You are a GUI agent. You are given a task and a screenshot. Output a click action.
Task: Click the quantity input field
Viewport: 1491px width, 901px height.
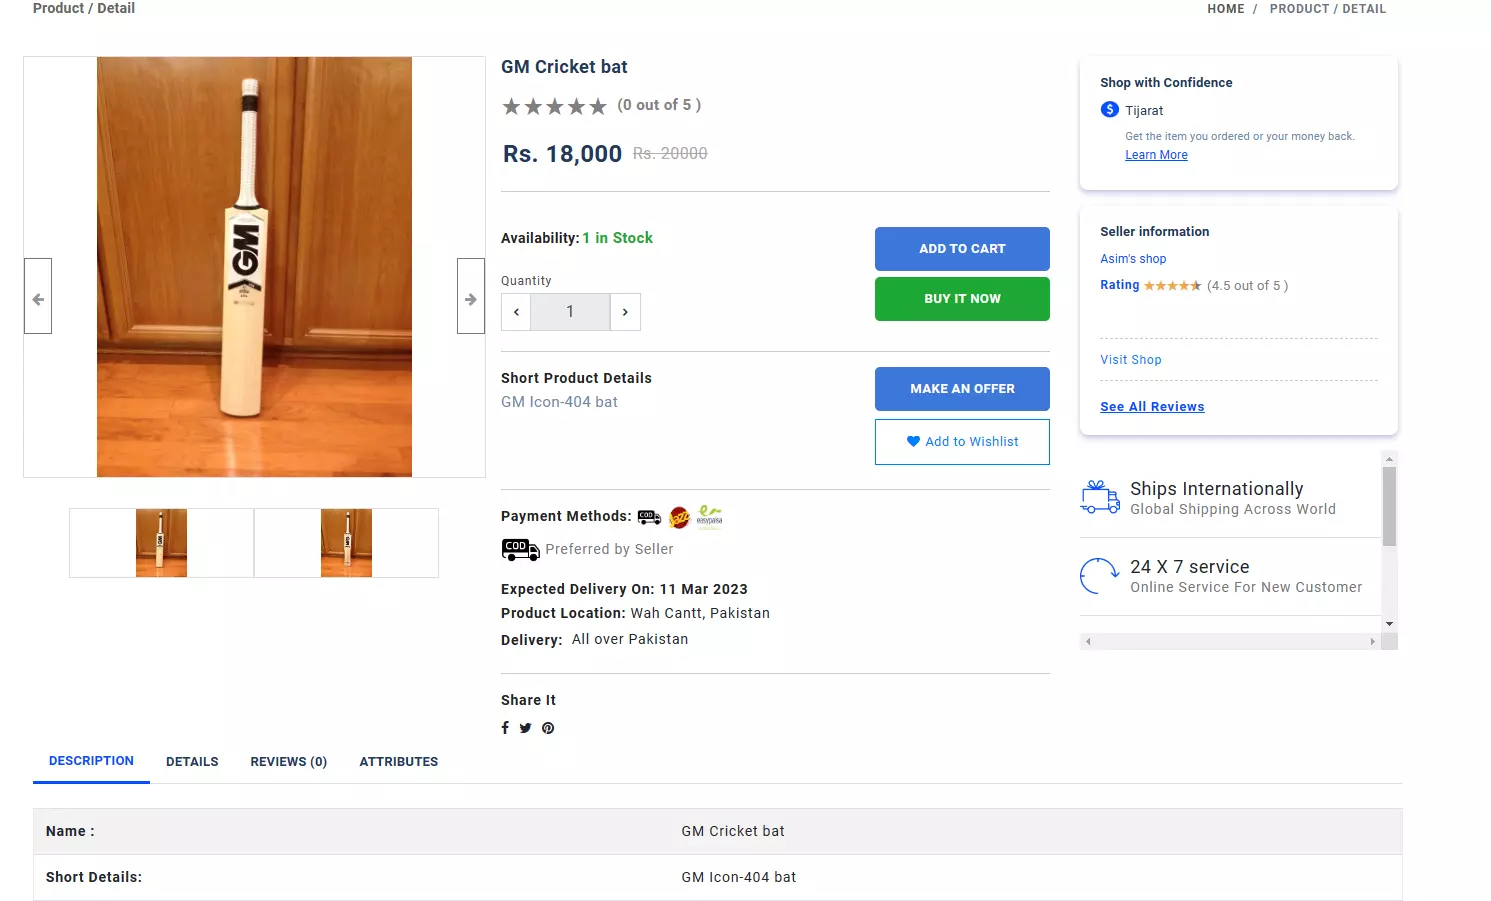coord(570,312)
